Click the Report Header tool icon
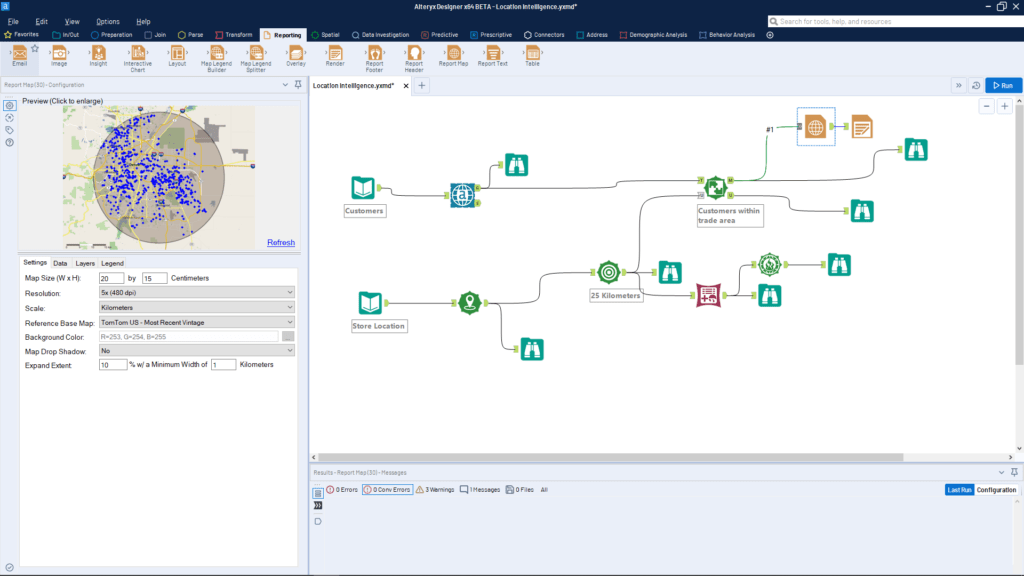This screenshot has width=1024, height=576. click(x=414, y=53)
